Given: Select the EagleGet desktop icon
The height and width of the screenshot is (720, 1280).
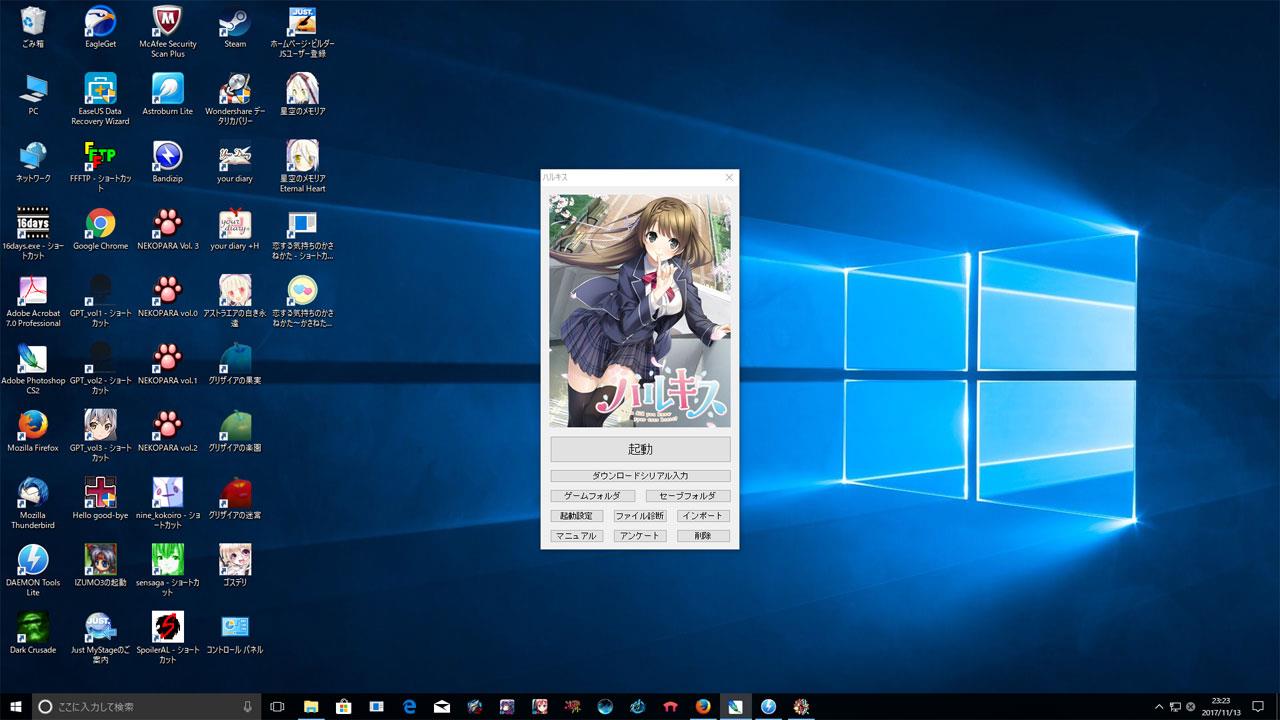Looking at the screenshot, I should tap(100, 27).
